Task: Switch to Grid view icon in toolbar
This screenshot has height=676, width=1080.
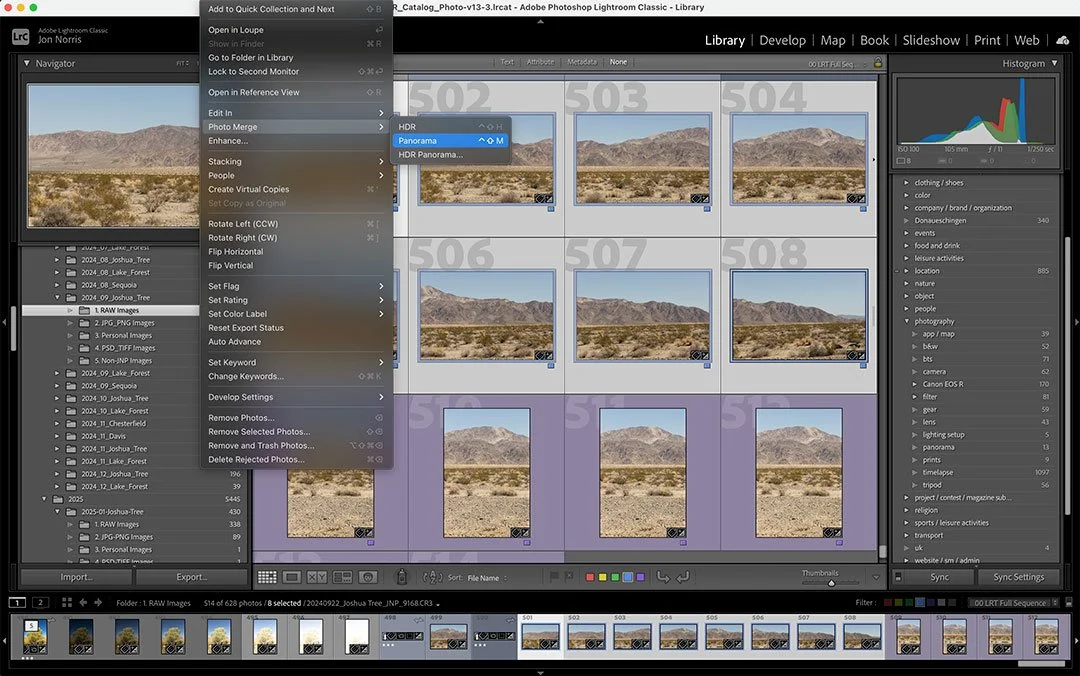Action: coord(267,577)
